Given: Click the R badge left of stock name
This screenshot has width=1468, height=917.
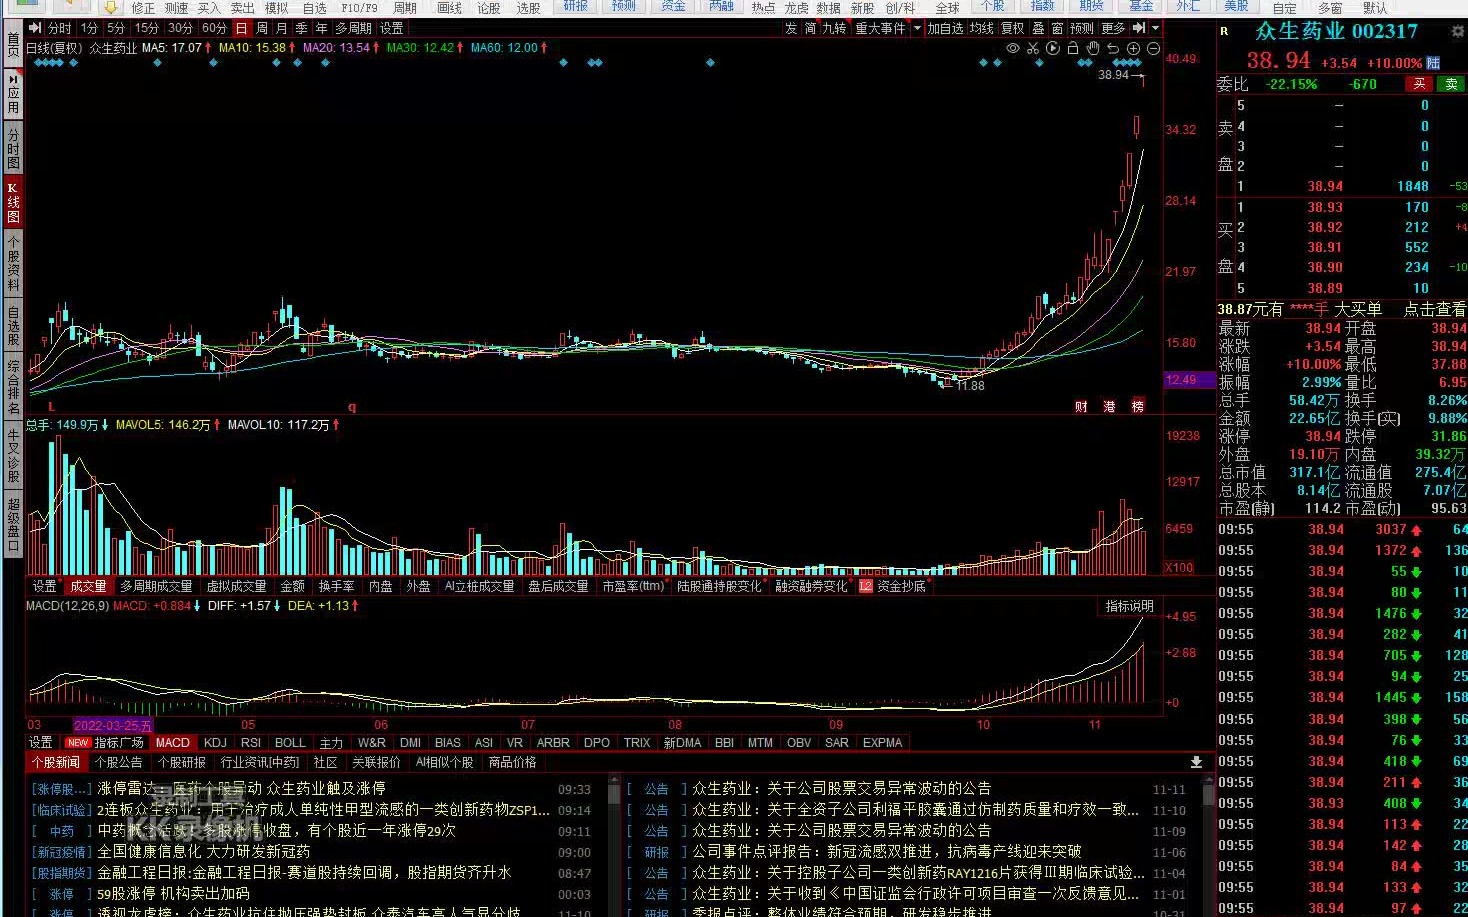Looking at the screenshot, I should tap(1224, 31).
